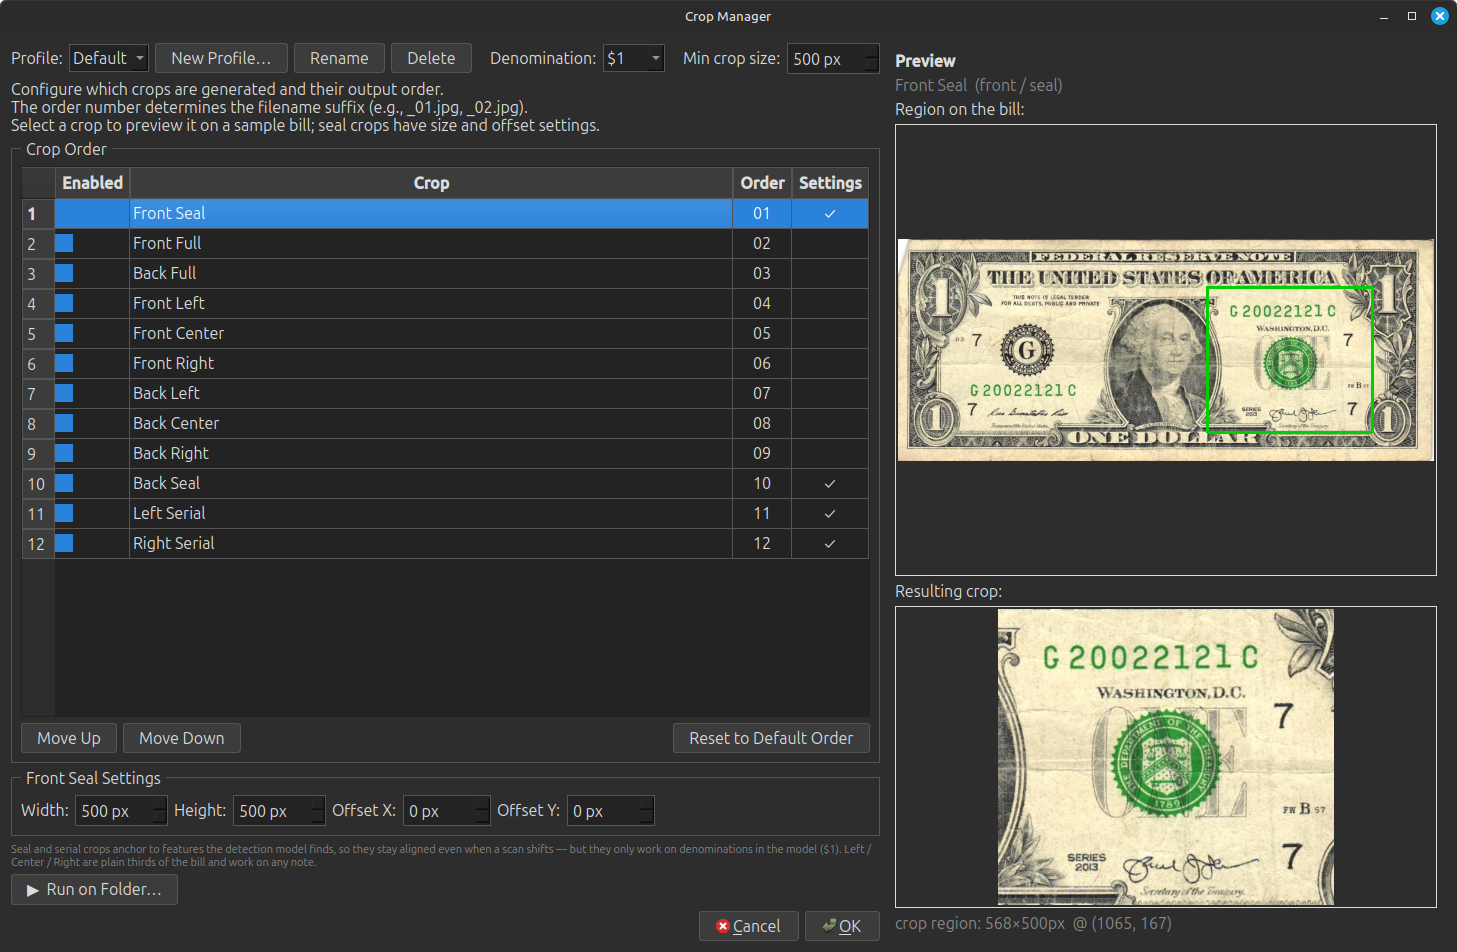The image size is (1457, 952).
Task: Select the Back Left crop row
Action: pos(431,393)
